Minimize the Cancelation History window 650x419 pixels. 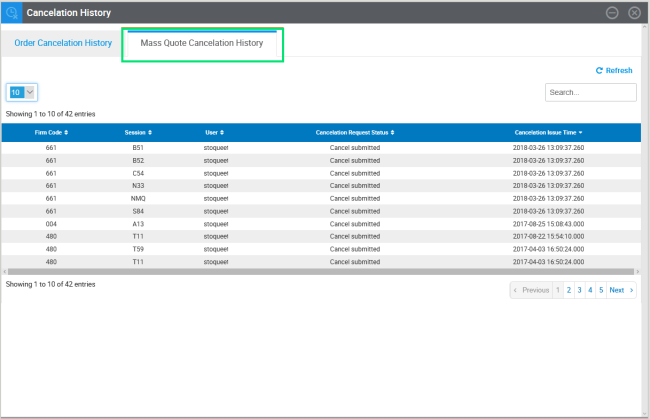coord(612,13)
